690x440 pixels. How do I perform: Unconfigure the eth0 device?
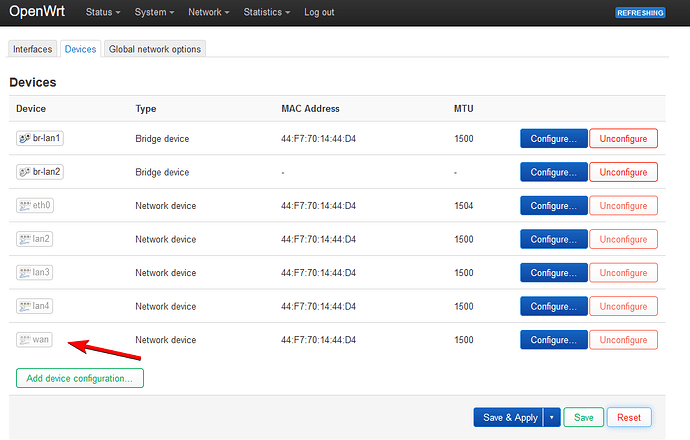(x=624, y=205)
